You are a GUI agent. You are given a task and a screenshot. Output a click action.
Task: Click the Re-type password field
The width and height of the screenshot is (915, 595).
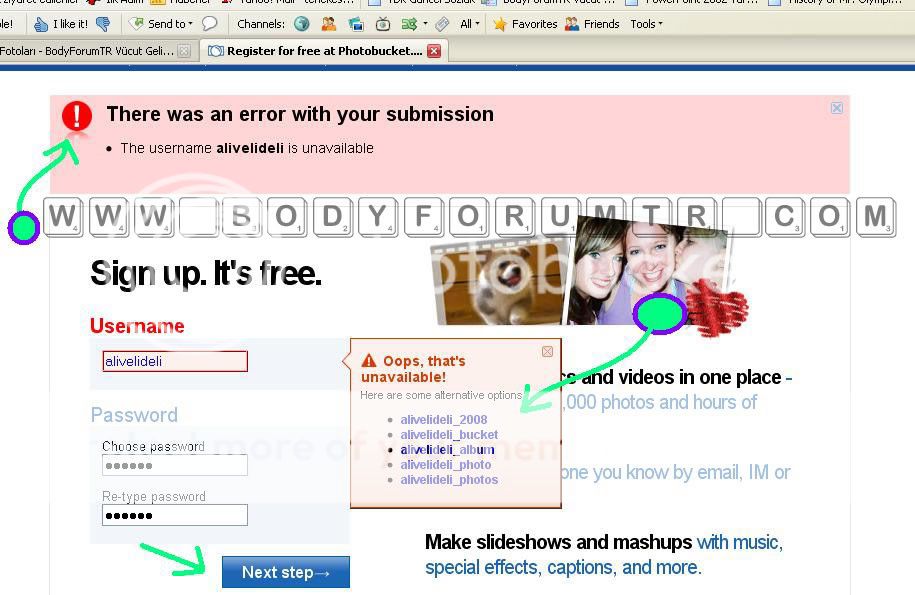[x=175, y=515]
